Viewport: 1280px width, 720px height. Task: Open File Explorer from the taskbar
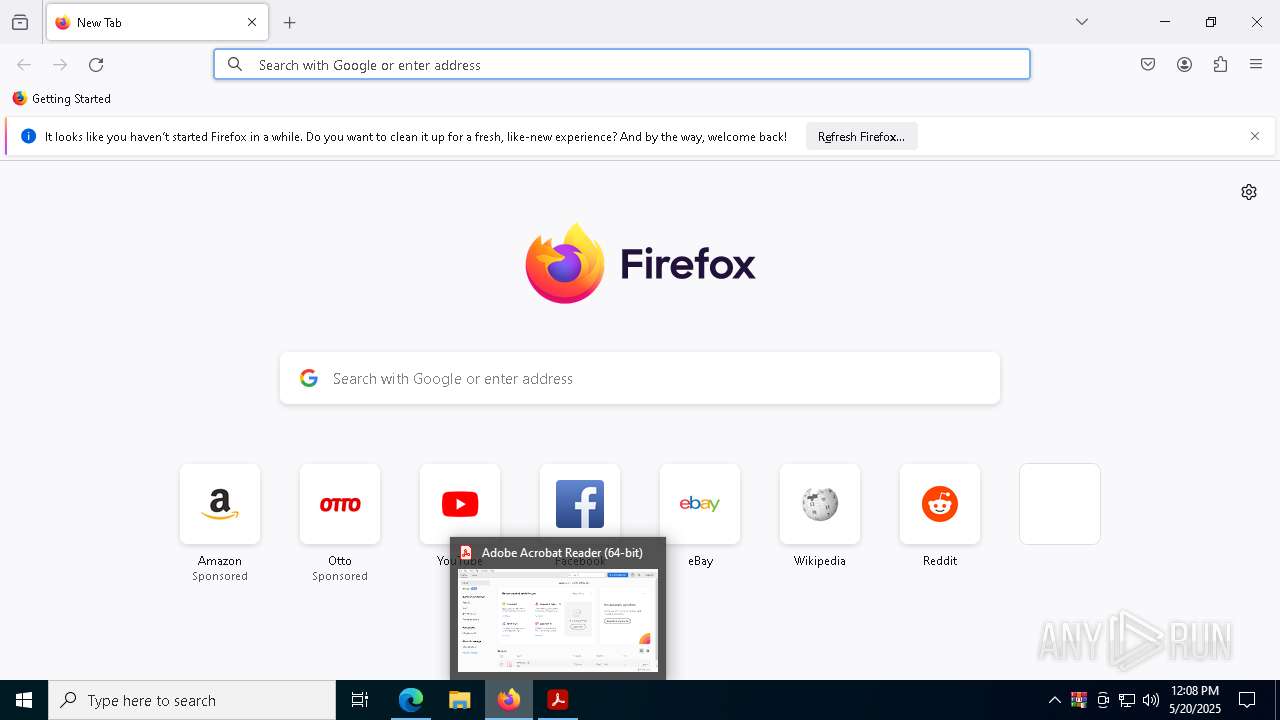point(460,700)
